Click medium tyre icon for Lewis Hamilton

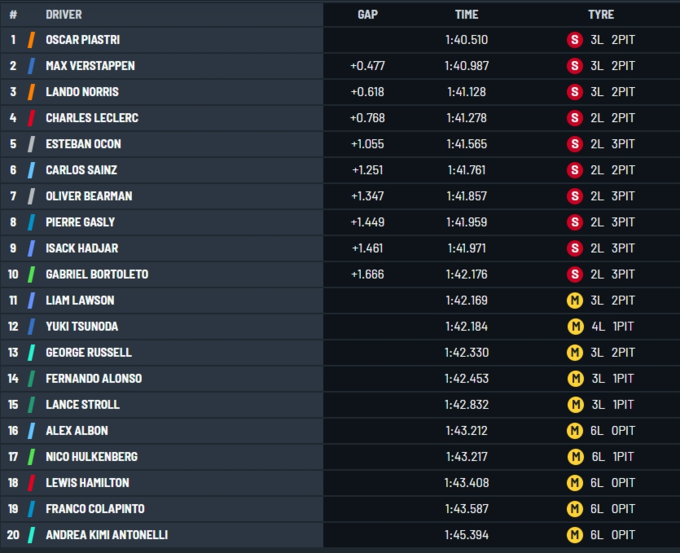tap(574, 483)
